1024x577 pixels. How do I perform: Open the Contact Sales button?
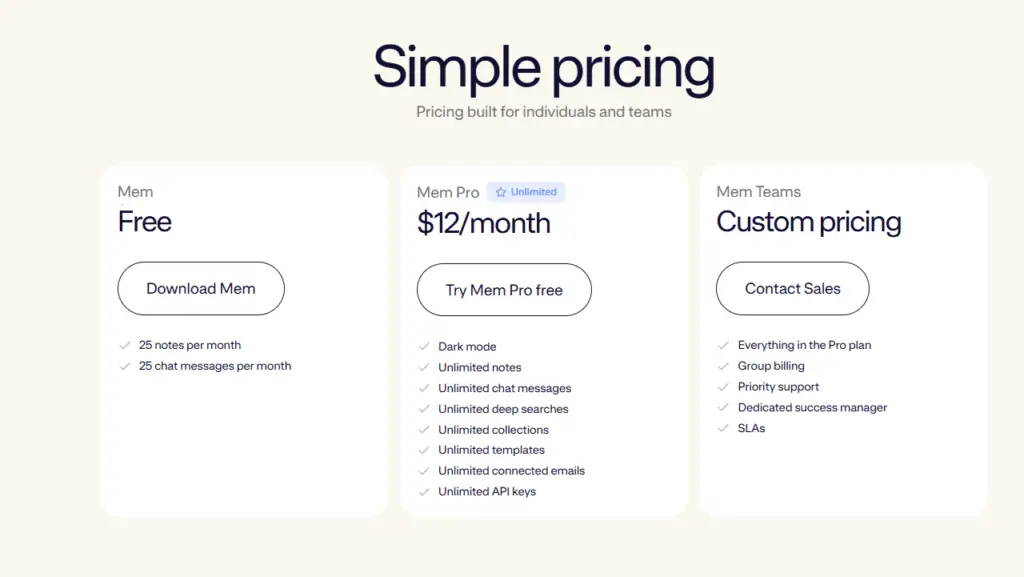click(792, 289)
